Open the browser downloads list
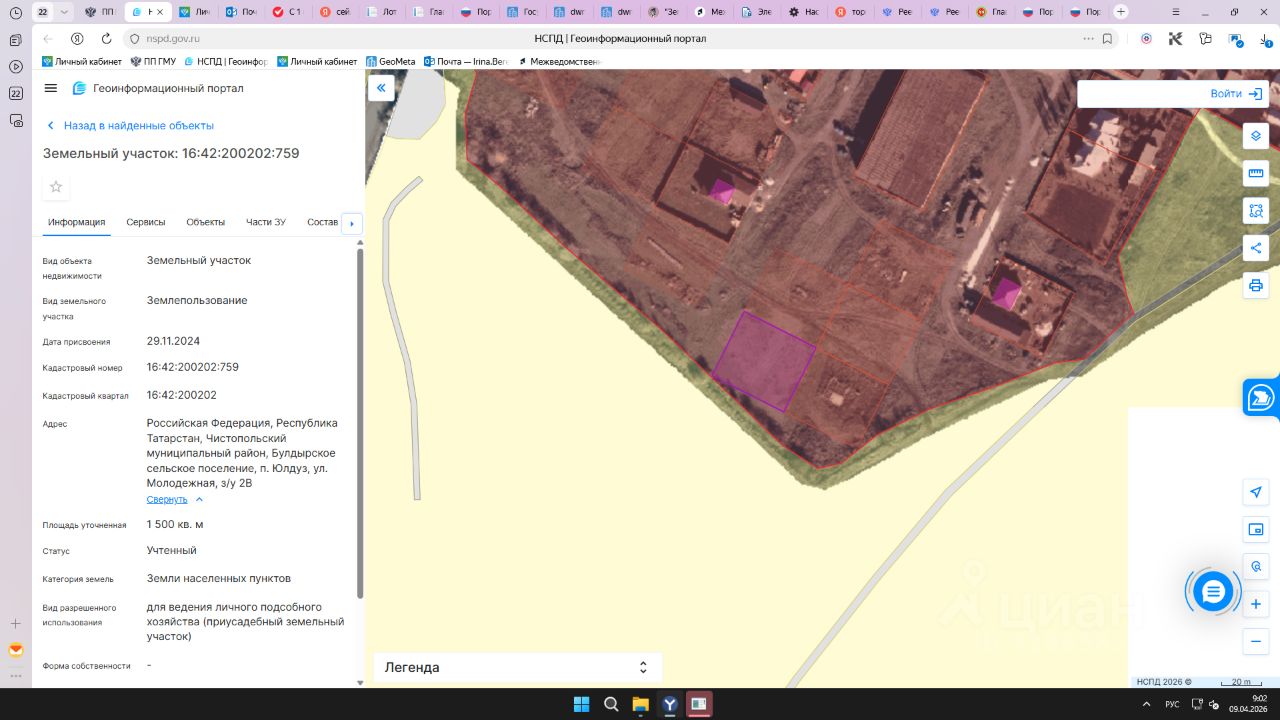 (x=1267, y=39)
